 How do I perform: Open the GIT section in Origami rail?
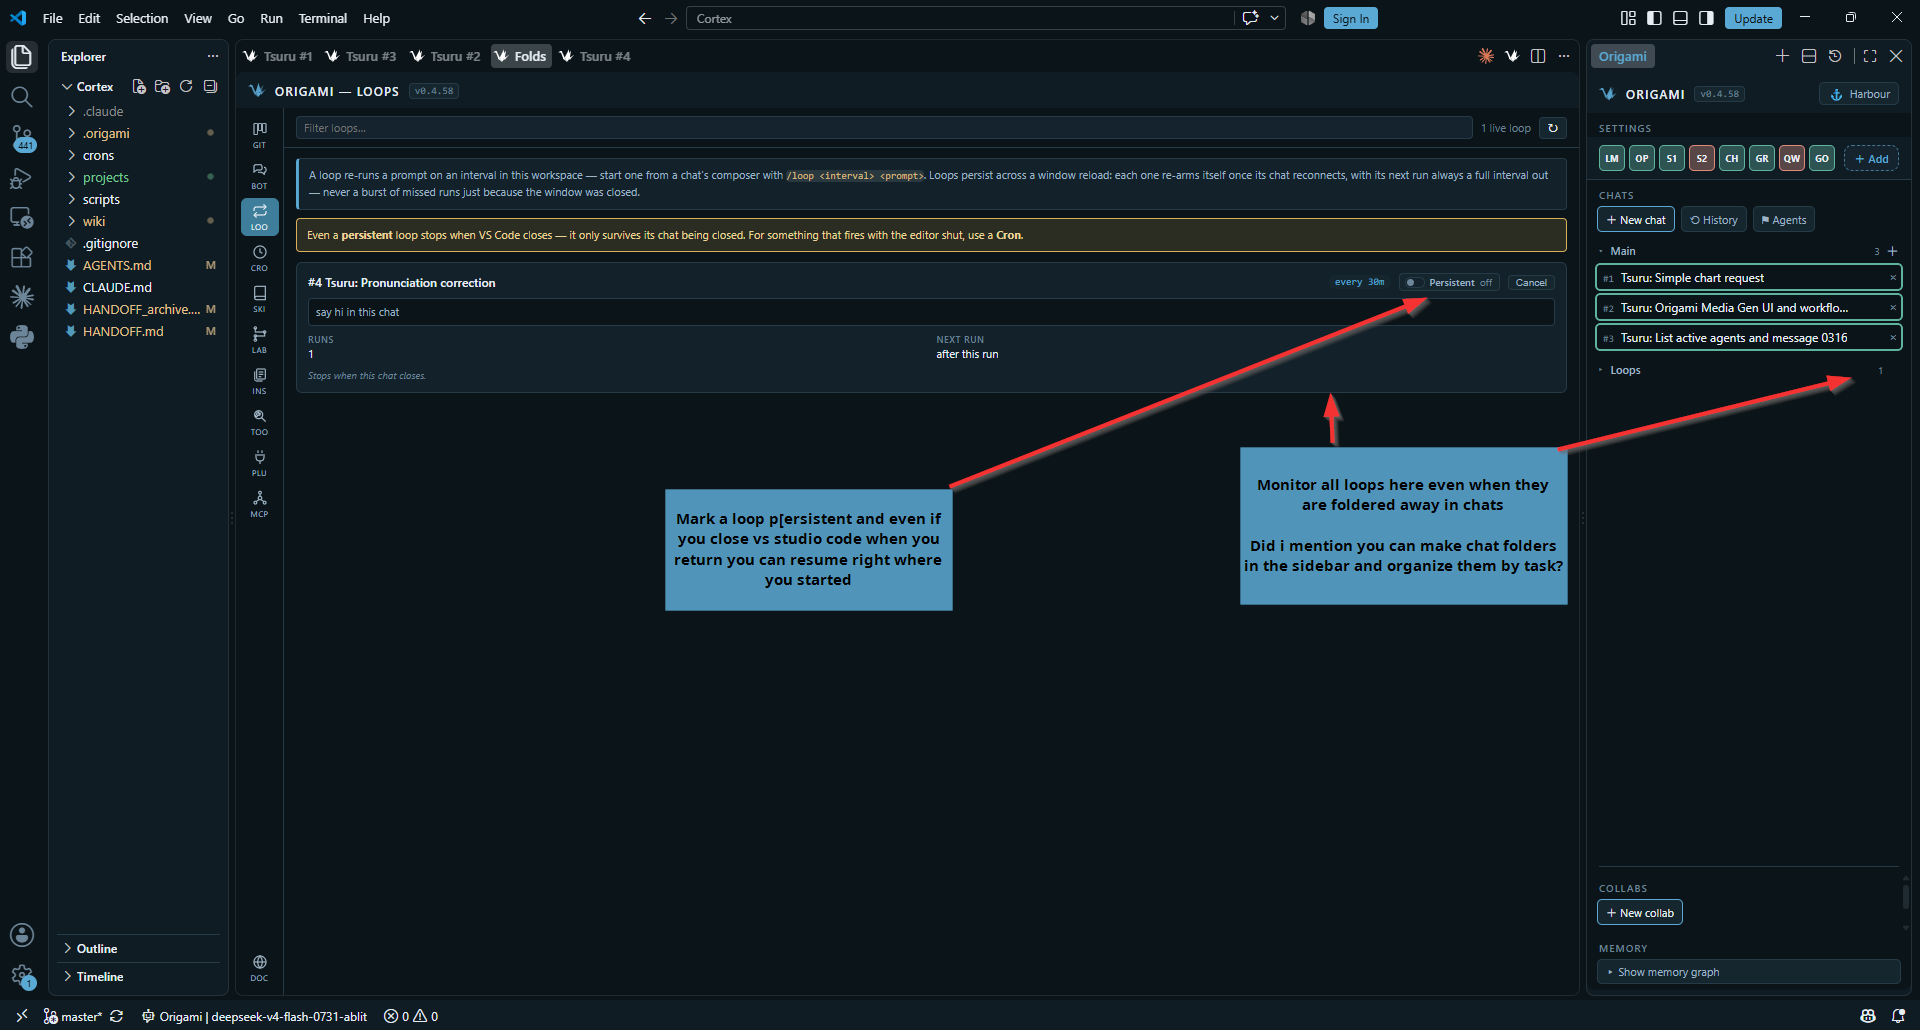[259, 135]
